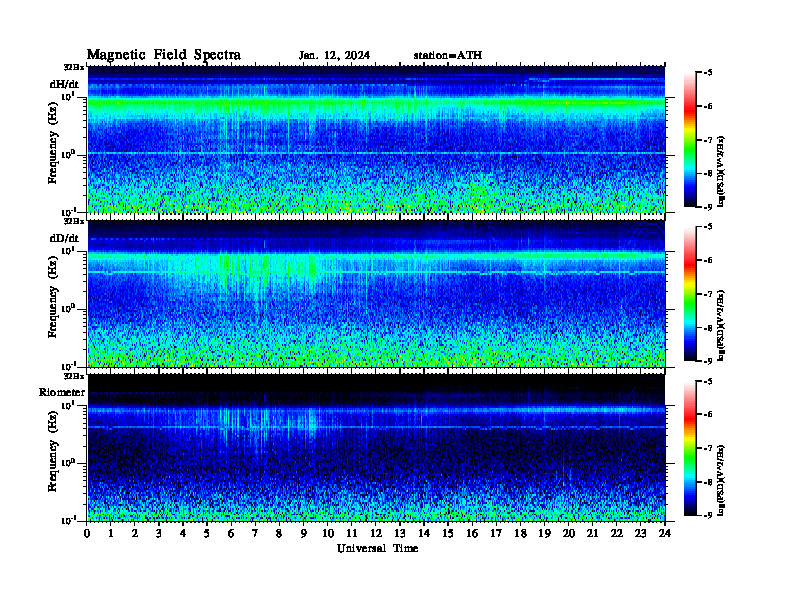Click hour '14' on the time axis
Screen dimensions: 792x612
[x=424, y=534]
